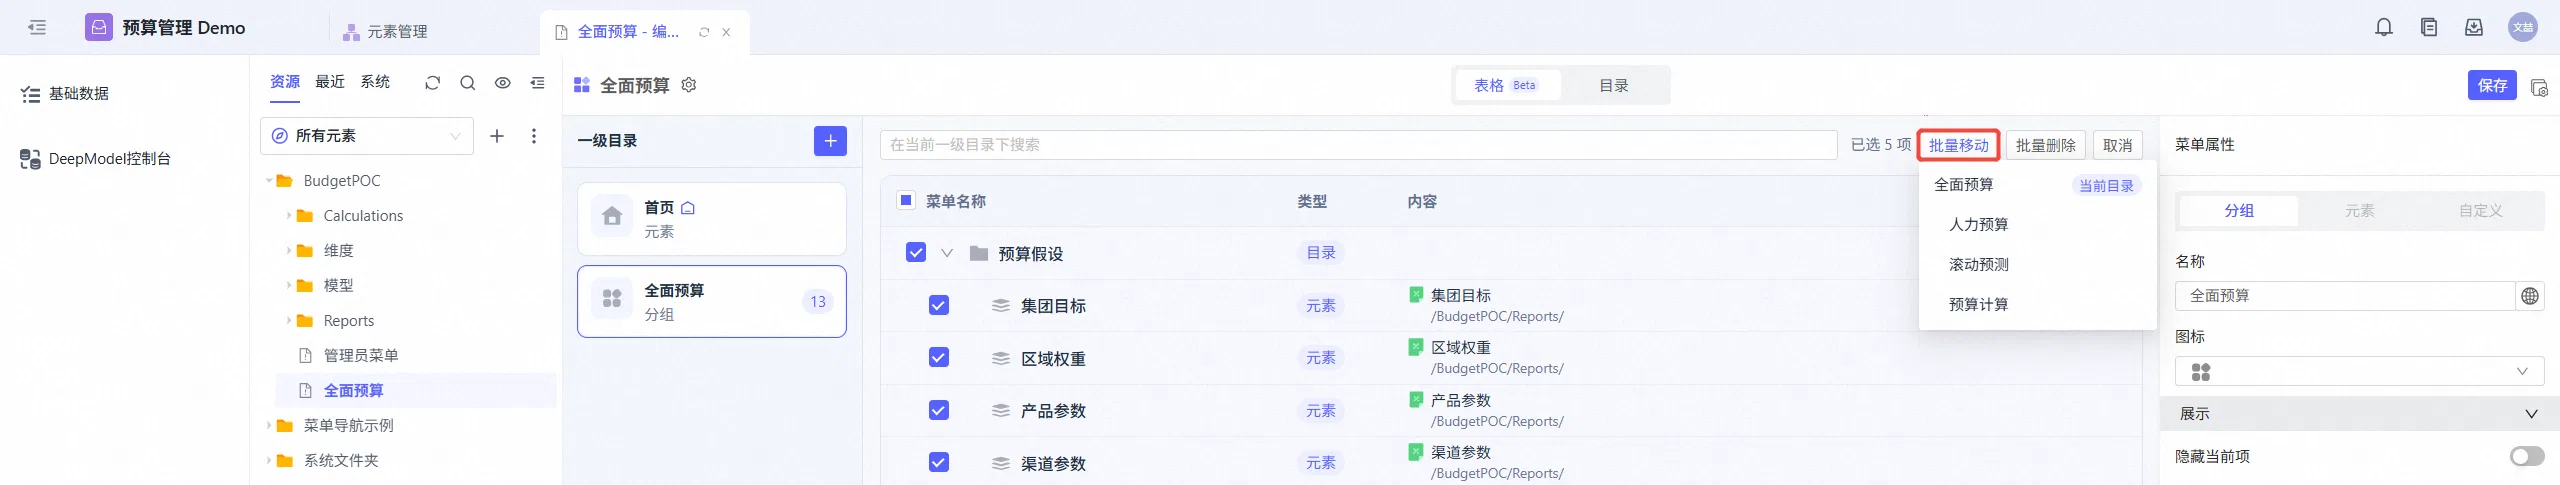Select 人力预算 in the move menu
Viewport: 2560px width, 485px height.
[x=1979, y=224]
